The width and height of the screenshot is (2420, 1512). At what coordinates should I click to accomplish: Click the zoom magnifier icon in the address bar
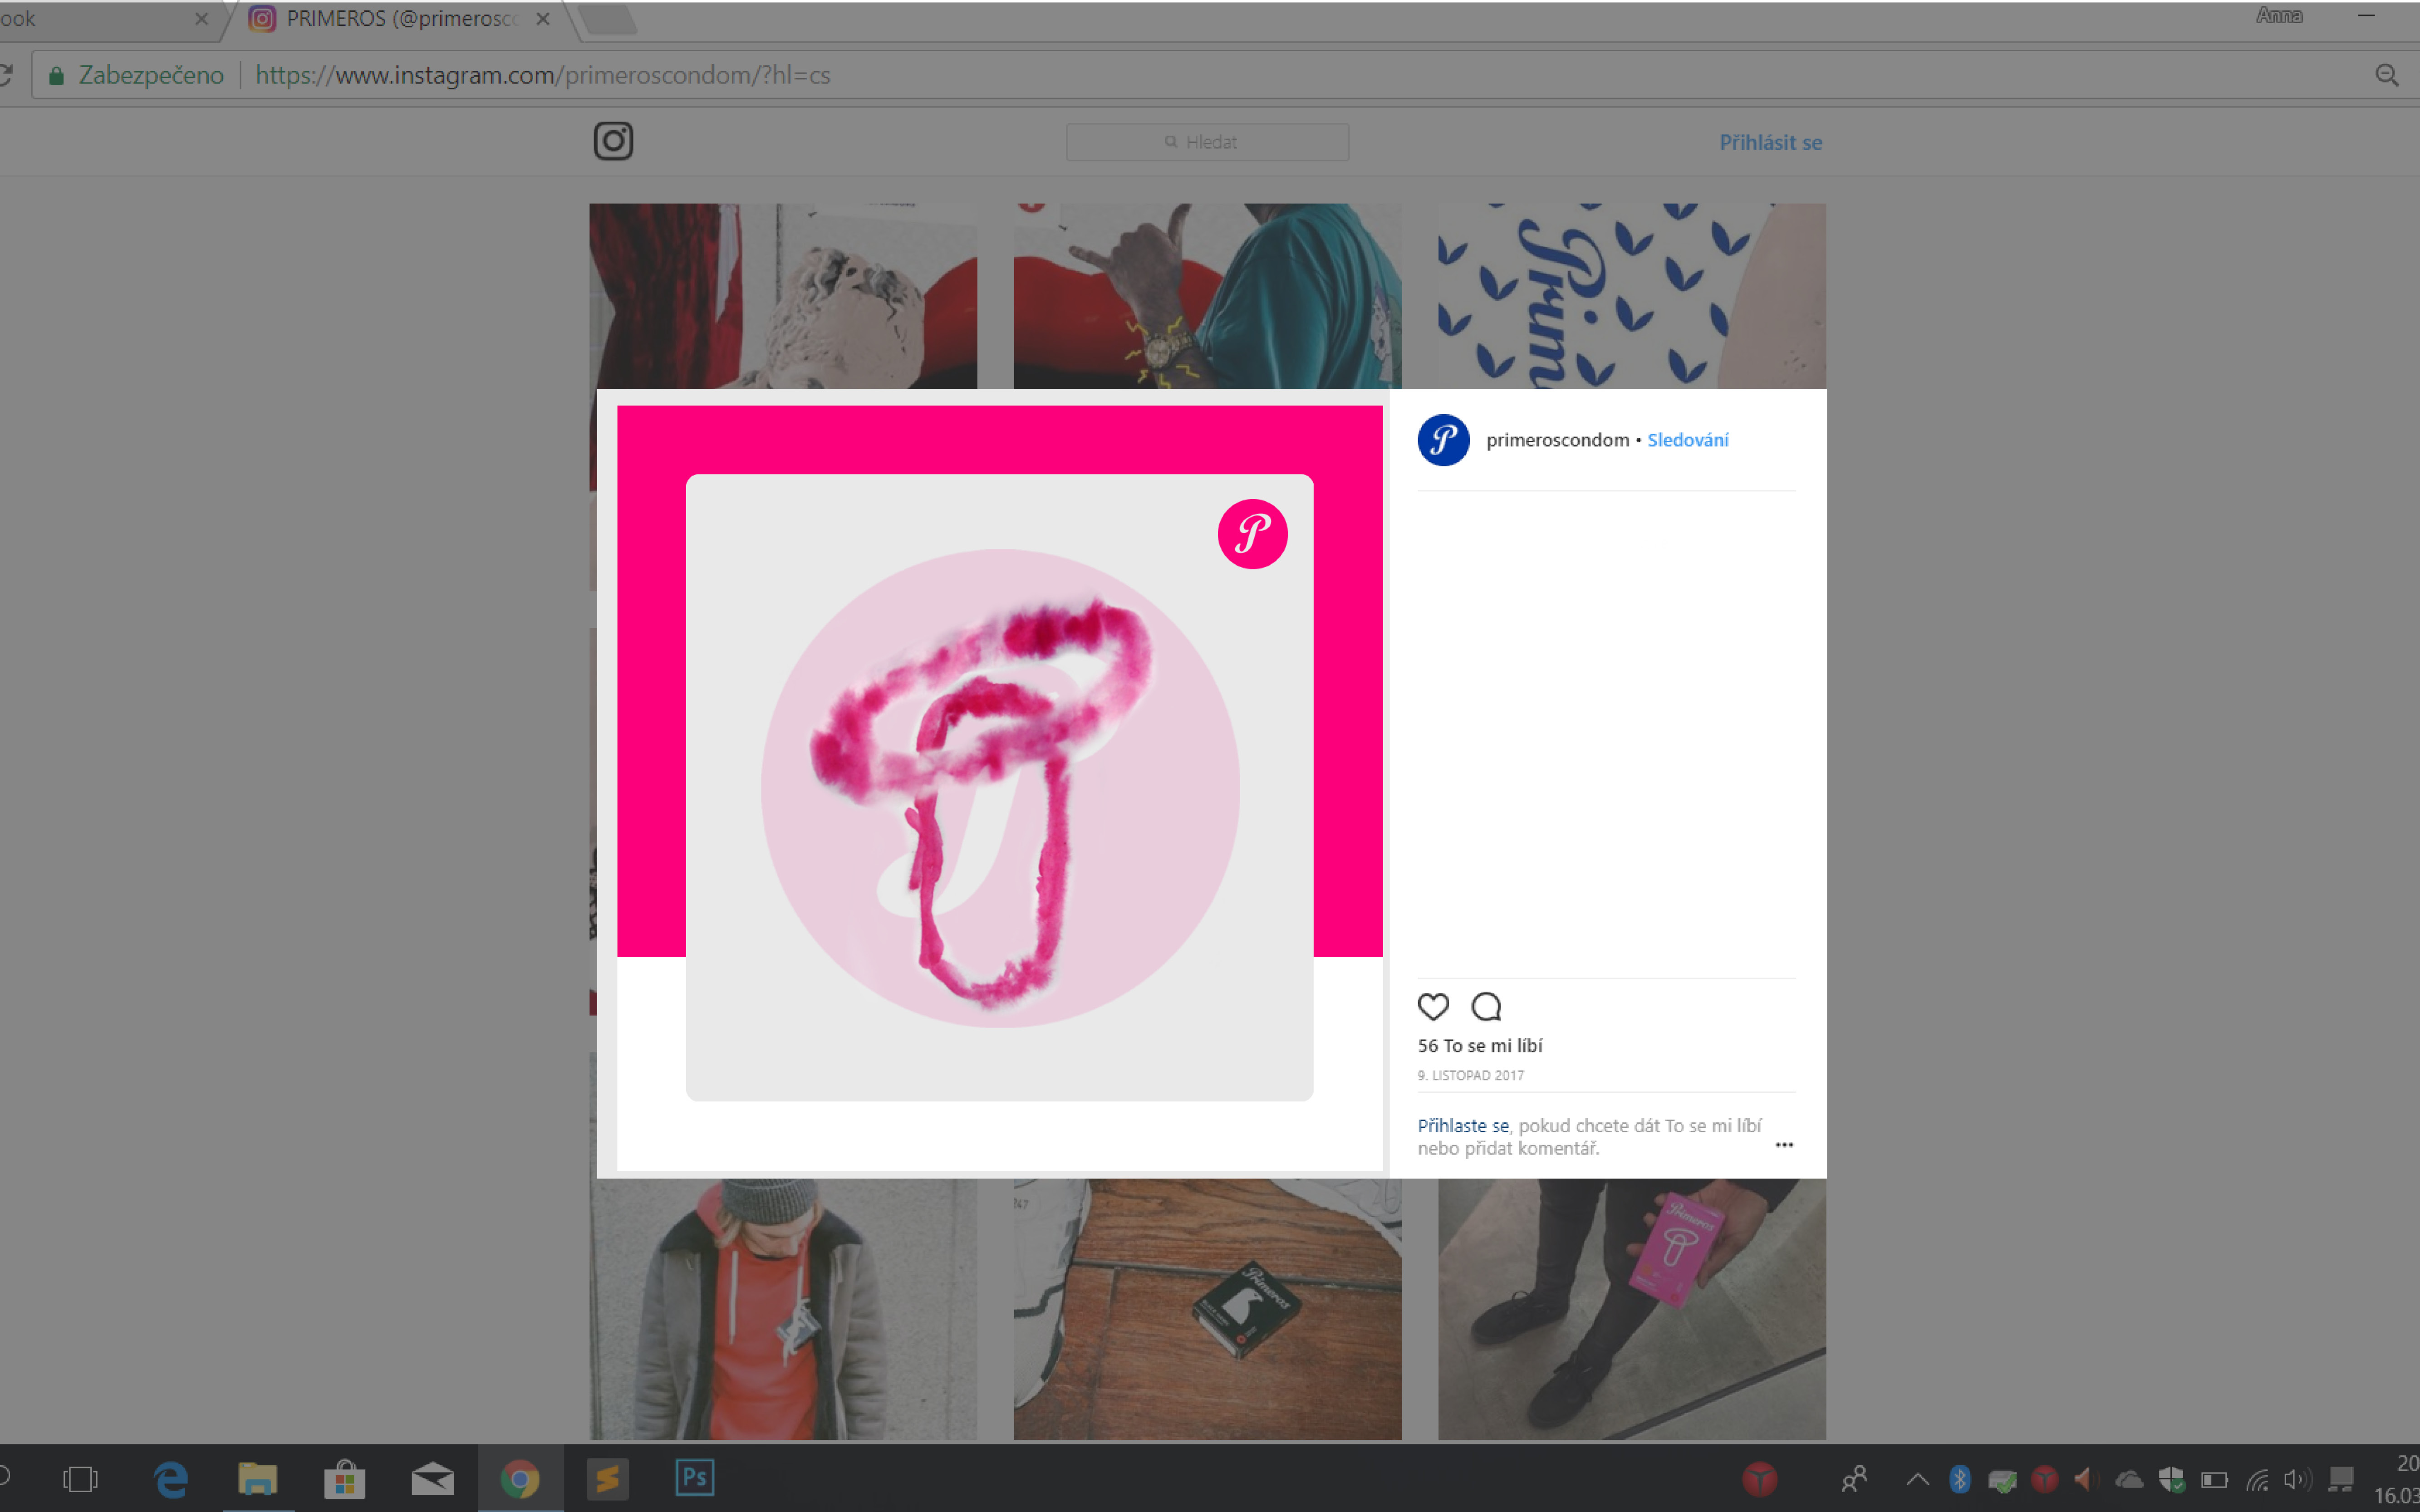coord(2386,75)
